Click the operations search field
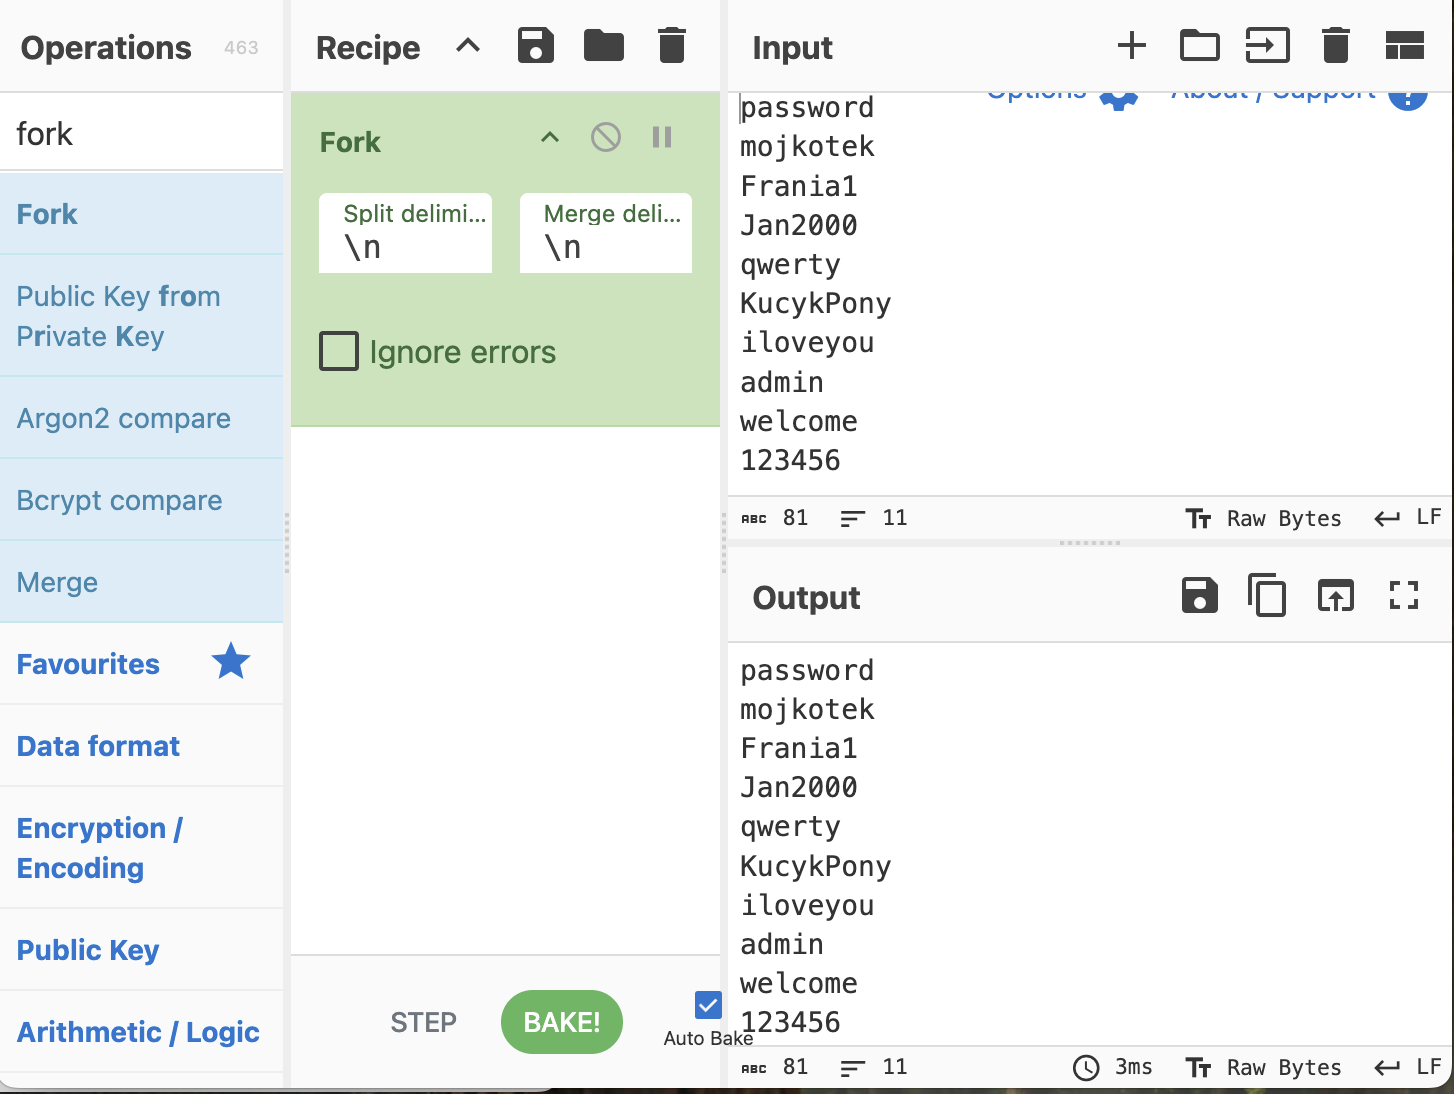The image size is (1454, 1094). coord(141,133)
